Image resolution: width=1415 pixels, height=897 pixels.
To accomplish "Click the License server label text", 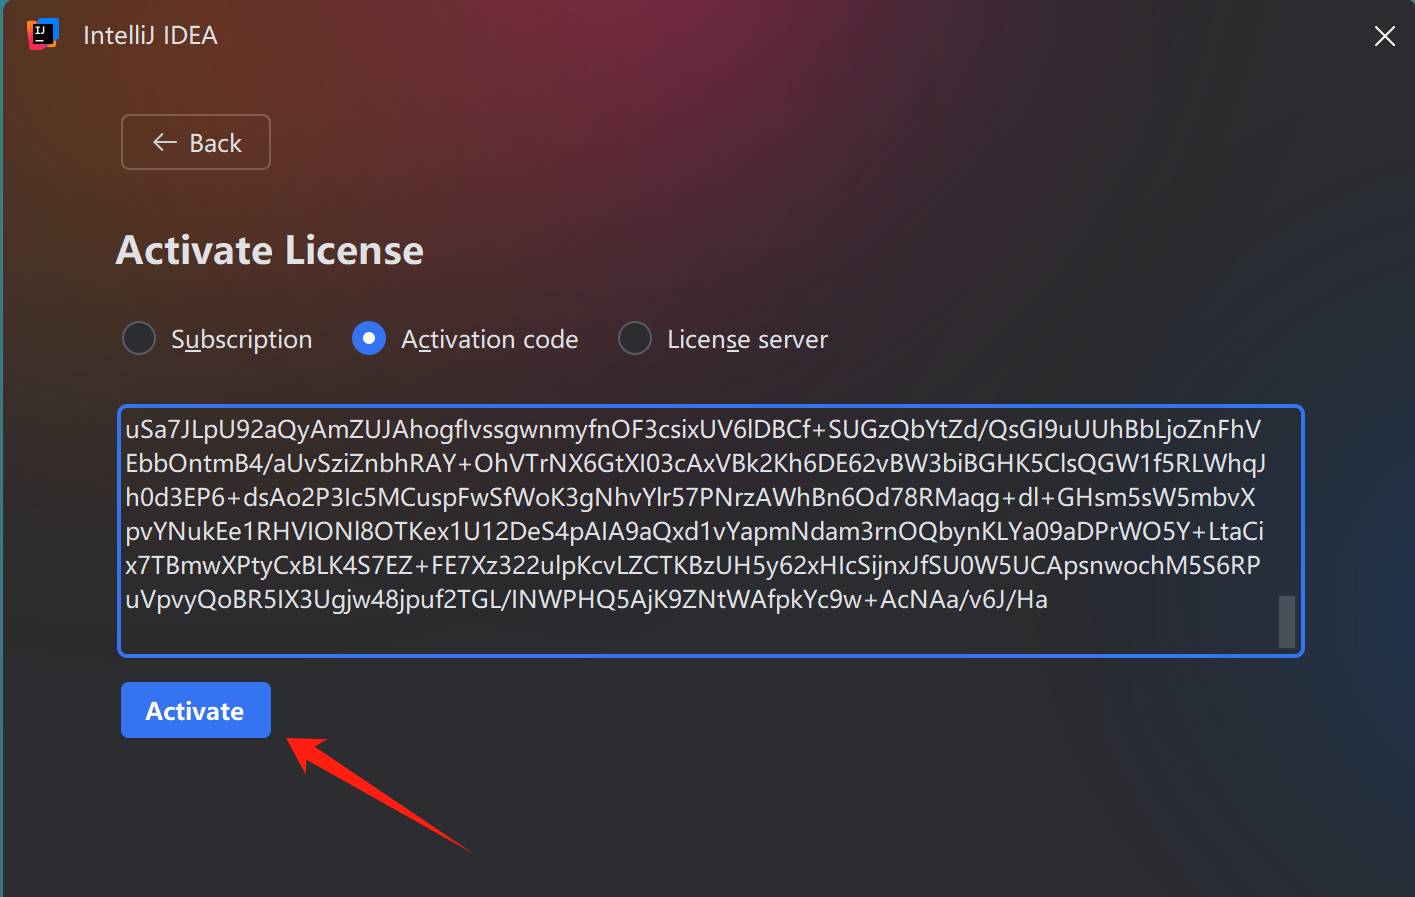I will pos(747,340).
